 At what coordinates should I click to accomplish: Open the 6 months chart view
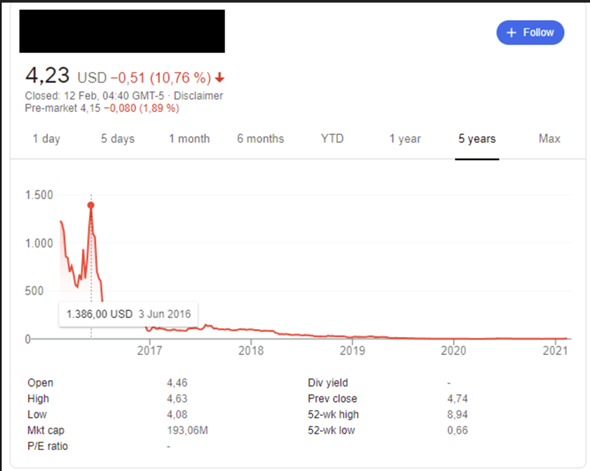[260, 138]
